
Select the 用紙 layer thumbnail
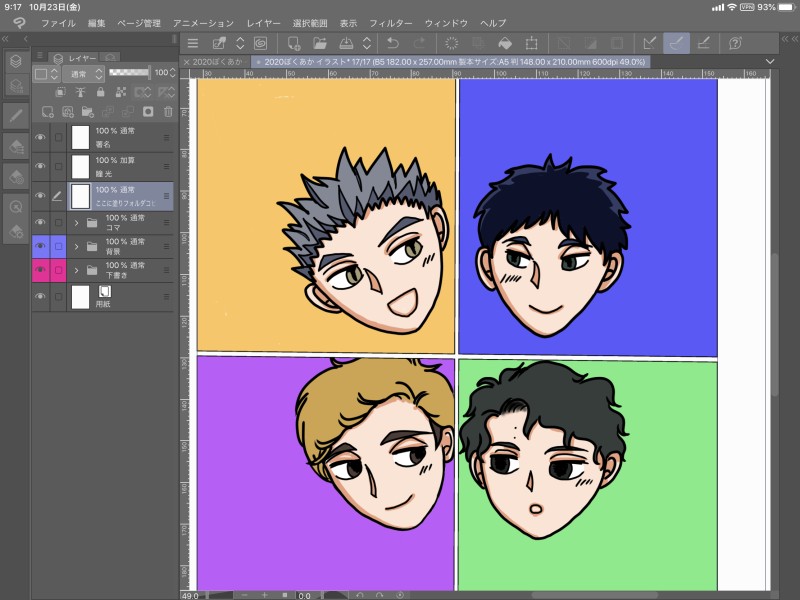pyautogui.click(x=81, y=297)
